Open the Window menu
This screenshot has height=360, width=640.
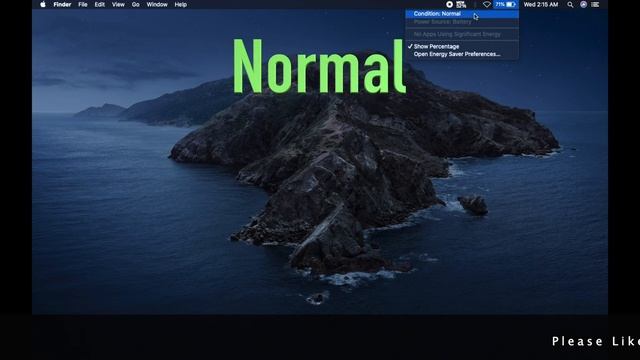(157, 4)
